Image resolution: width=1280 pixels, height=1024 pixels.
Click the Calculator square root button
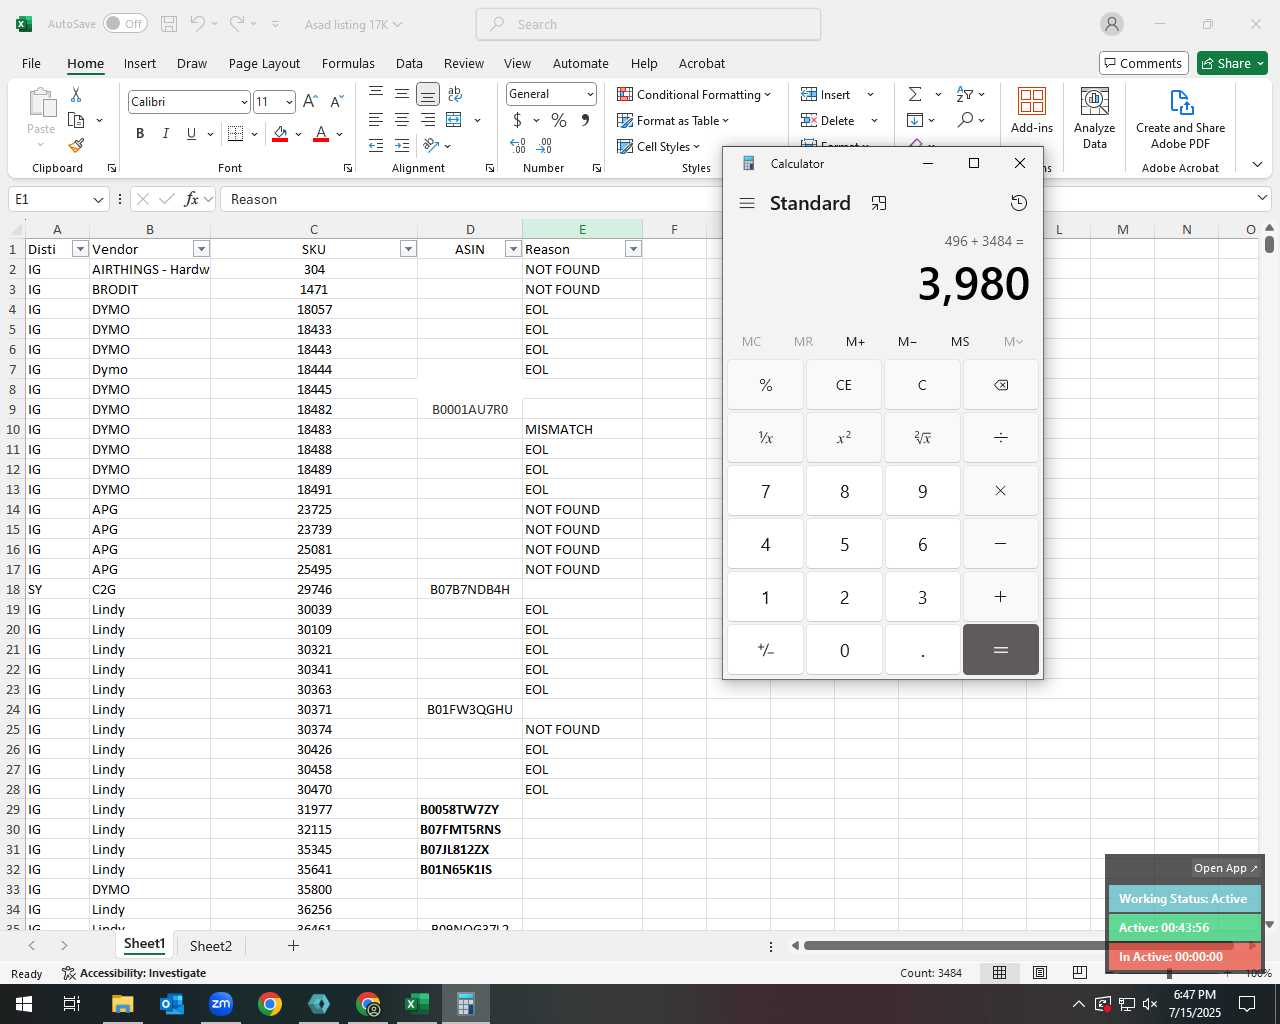(922, 438)
